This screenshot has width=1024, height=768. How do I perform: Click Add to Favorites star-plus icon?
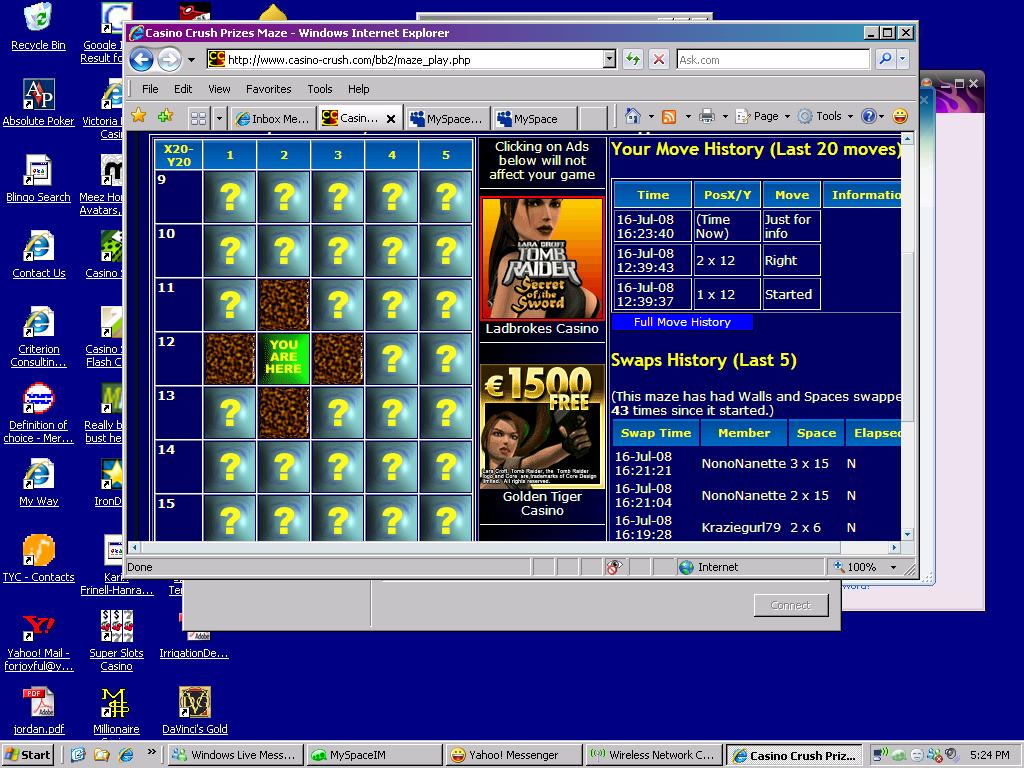click(x=165, y=116)
